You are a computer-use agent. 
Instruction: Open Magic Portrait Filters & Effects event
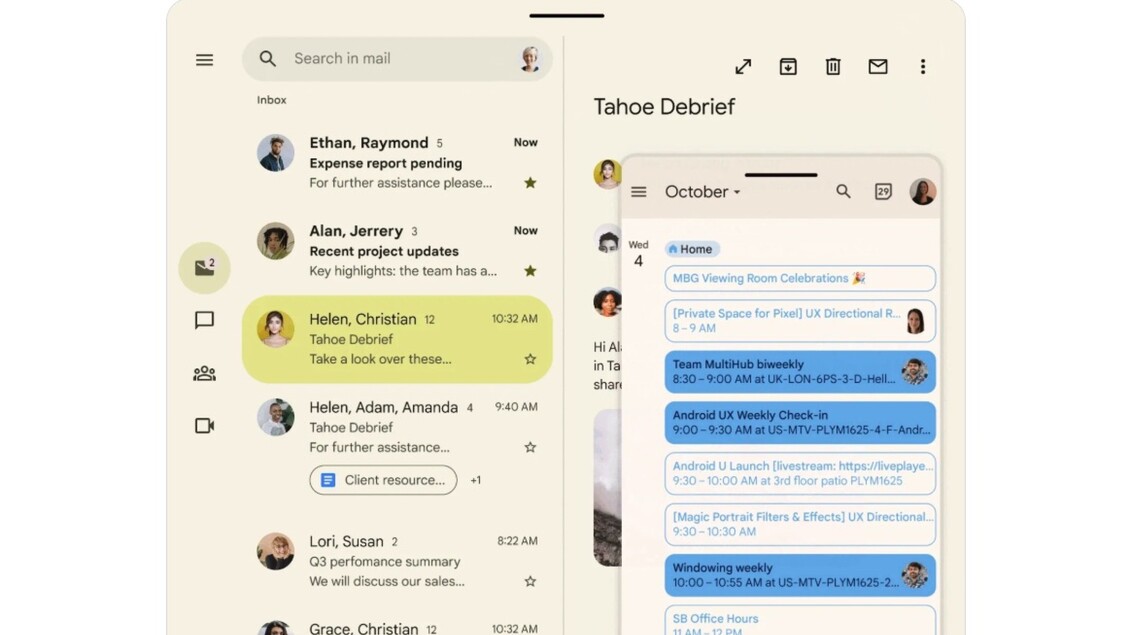800,524
